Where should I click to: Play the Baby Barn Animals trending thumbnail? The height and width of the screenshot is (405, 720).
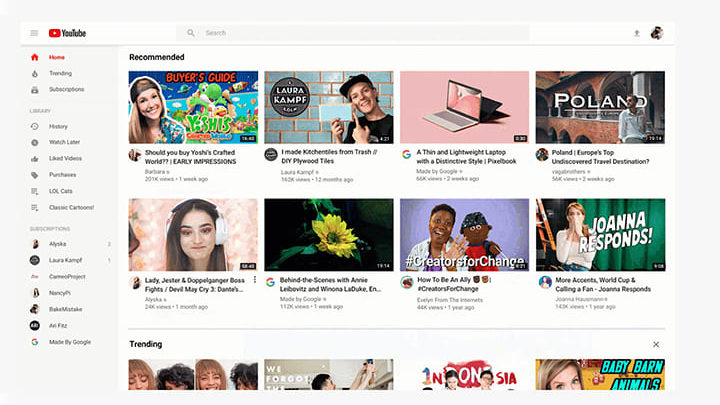point(600,375)
